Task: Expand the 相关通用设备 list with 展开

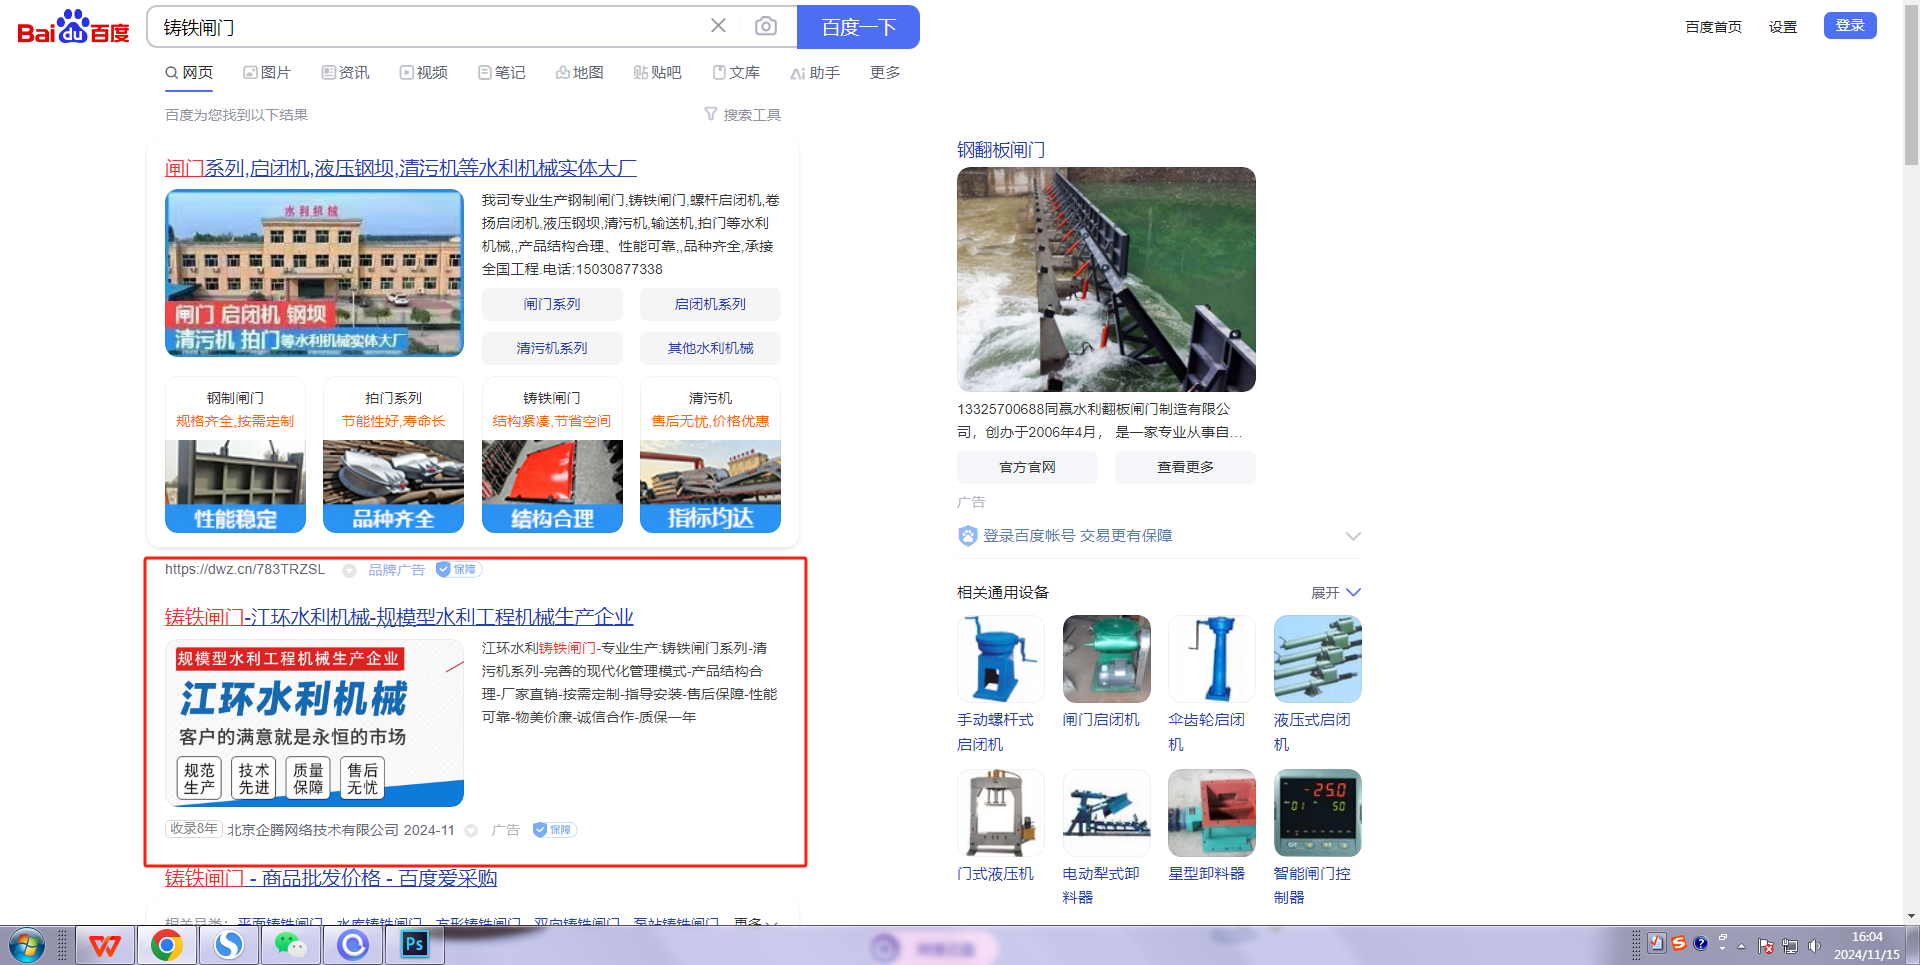Action: pos(1336,593)
